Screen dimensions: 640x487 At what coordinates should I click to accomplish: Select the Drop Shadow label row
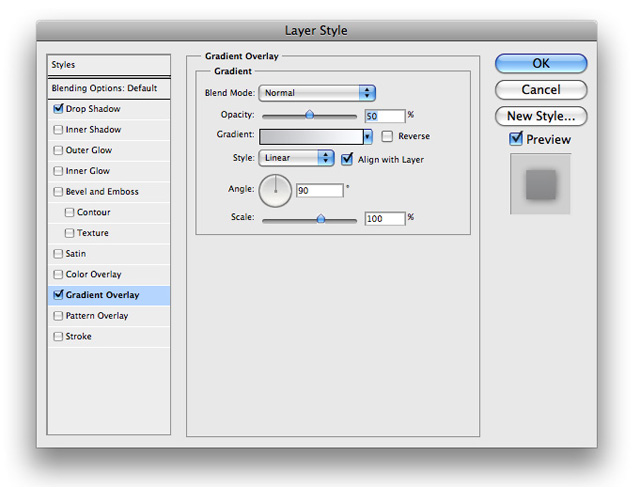(x=109, y=109)
